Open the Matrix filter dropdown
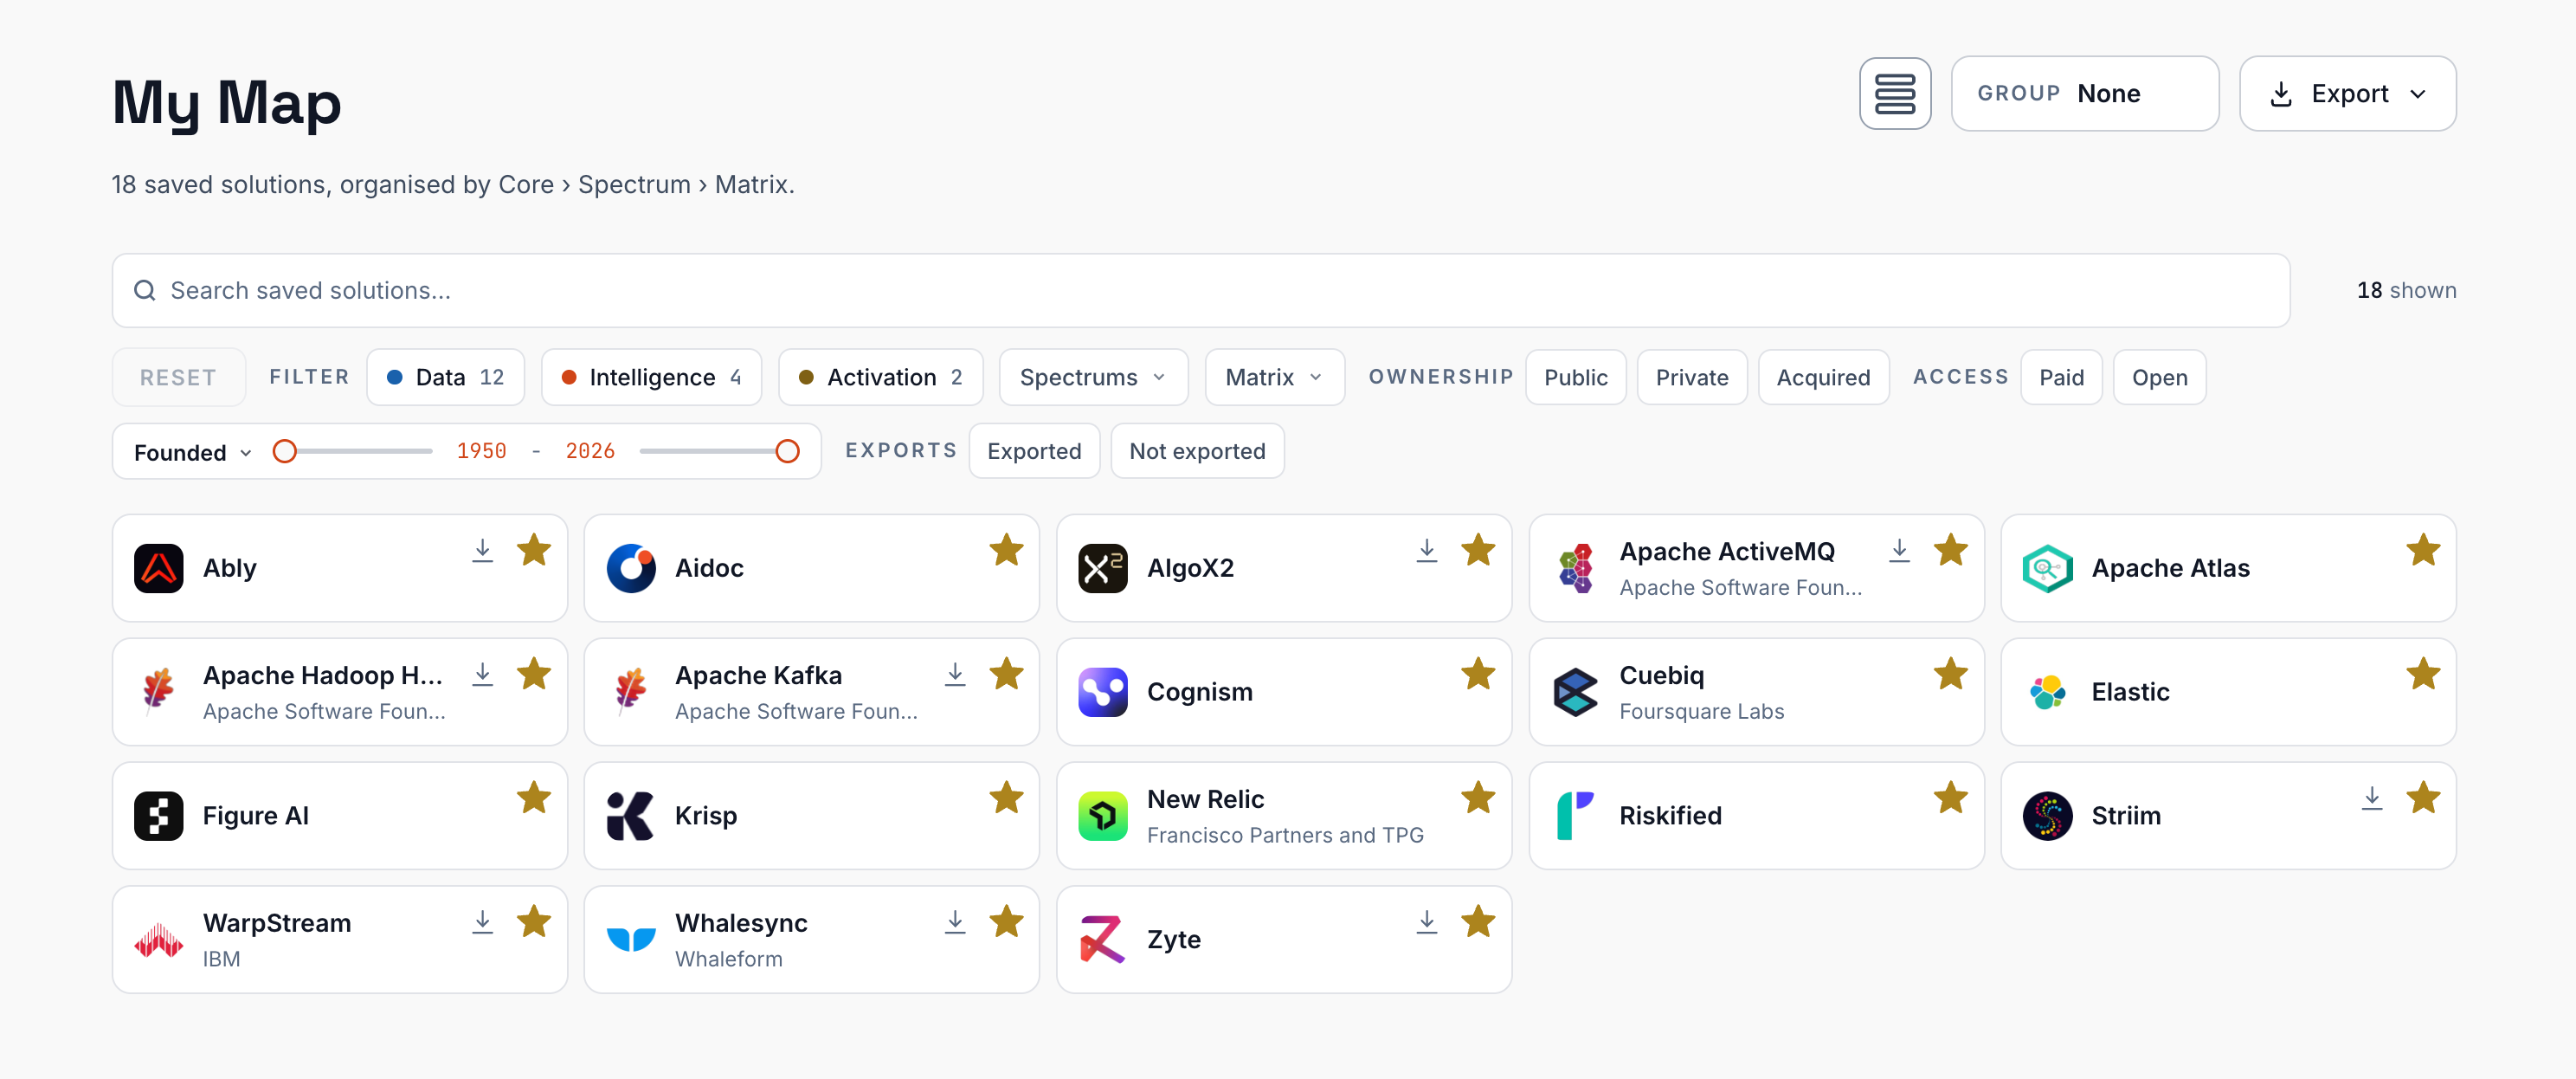The height and width of the screenshot is (1079, 2576). (1274, 378)
